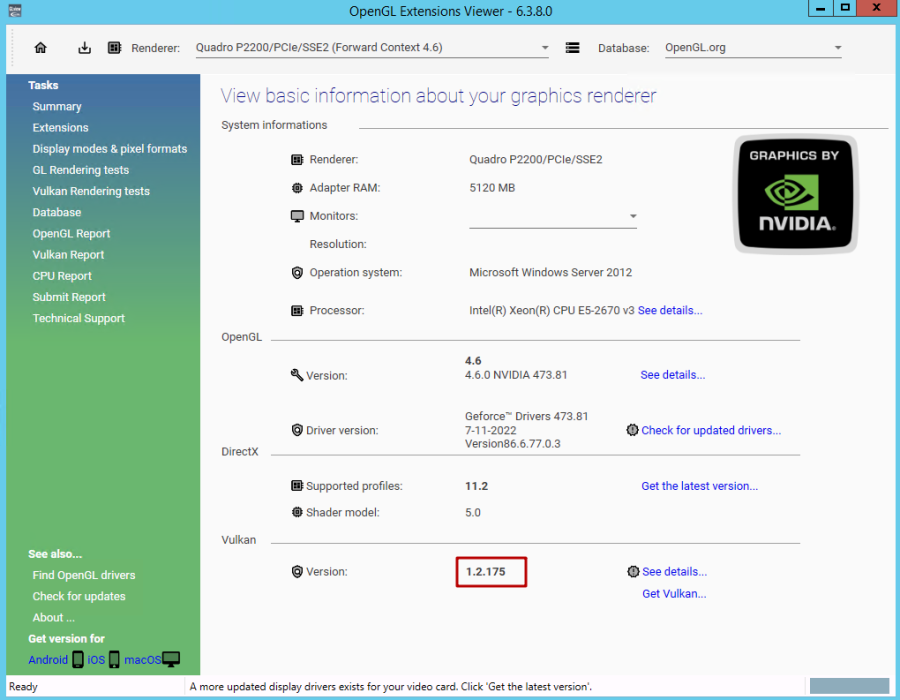Close the OpenGL Extensions Viewer window

(876, 8)
